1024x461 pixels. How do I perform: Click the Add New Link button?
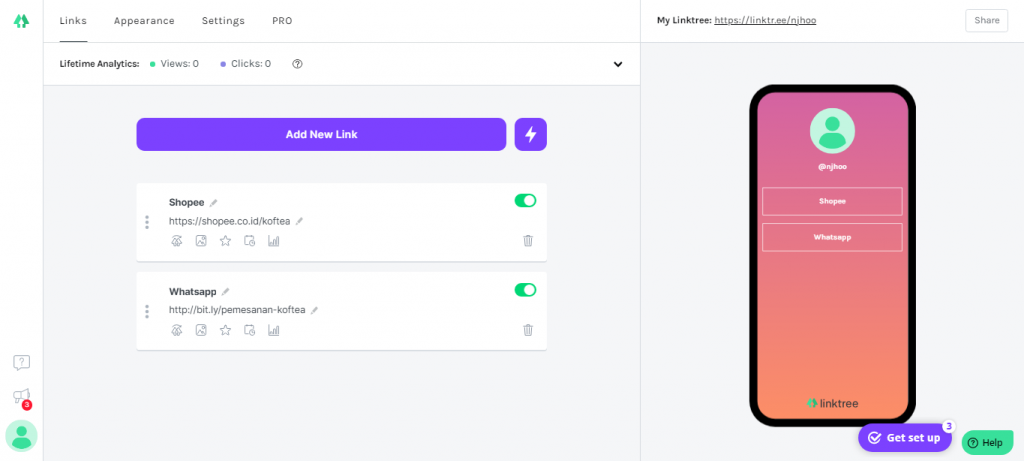pyautogui.click(x=321, y=135)
